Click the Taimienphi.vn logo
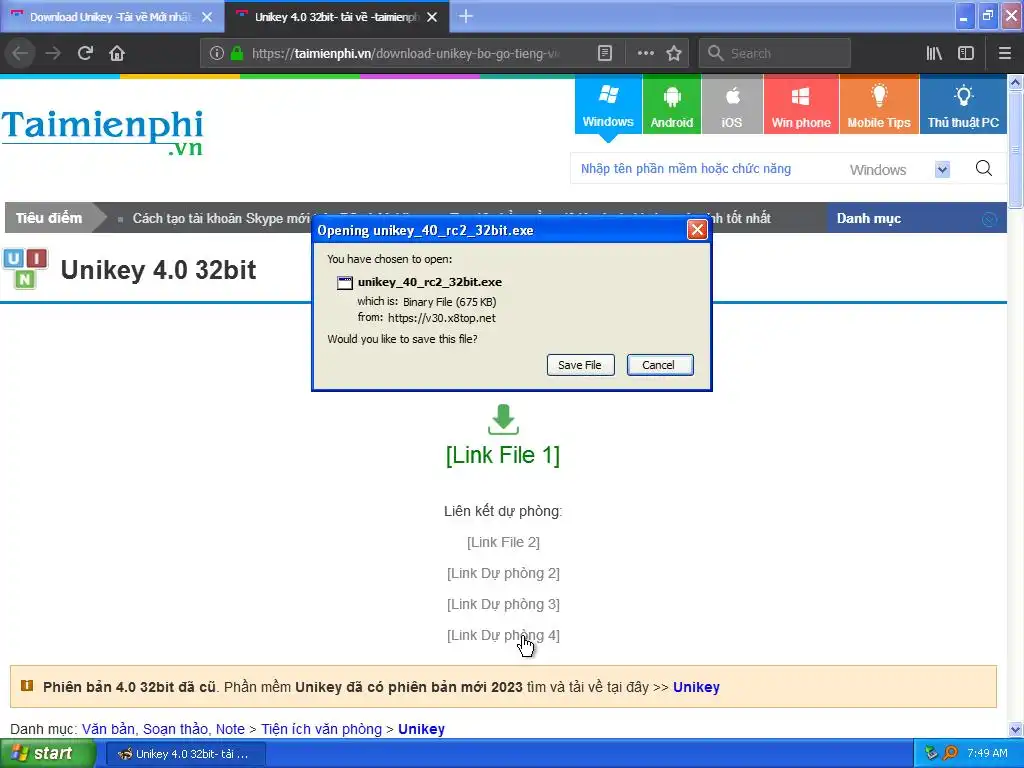The width and height of the screenshot is (1024, 768). (103, 133)
